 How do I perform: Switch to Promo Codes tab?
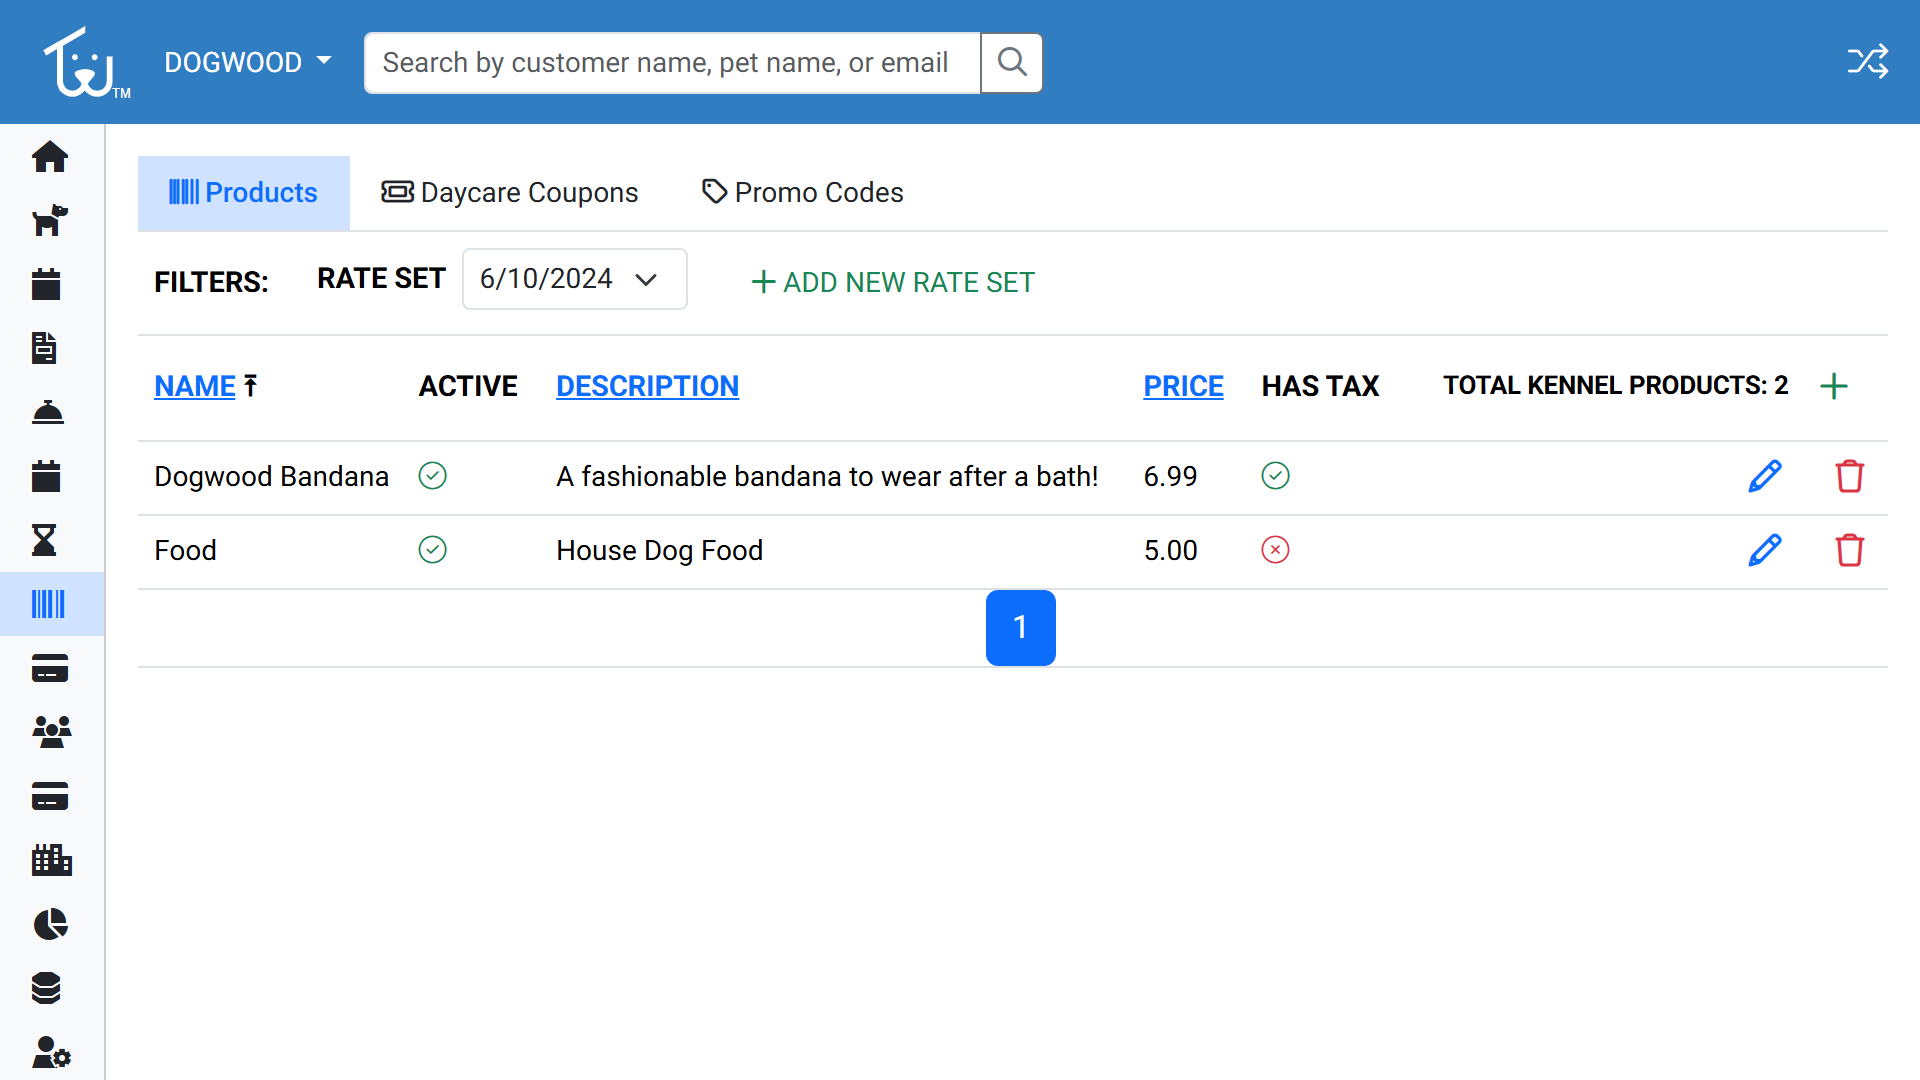(802, 193)
